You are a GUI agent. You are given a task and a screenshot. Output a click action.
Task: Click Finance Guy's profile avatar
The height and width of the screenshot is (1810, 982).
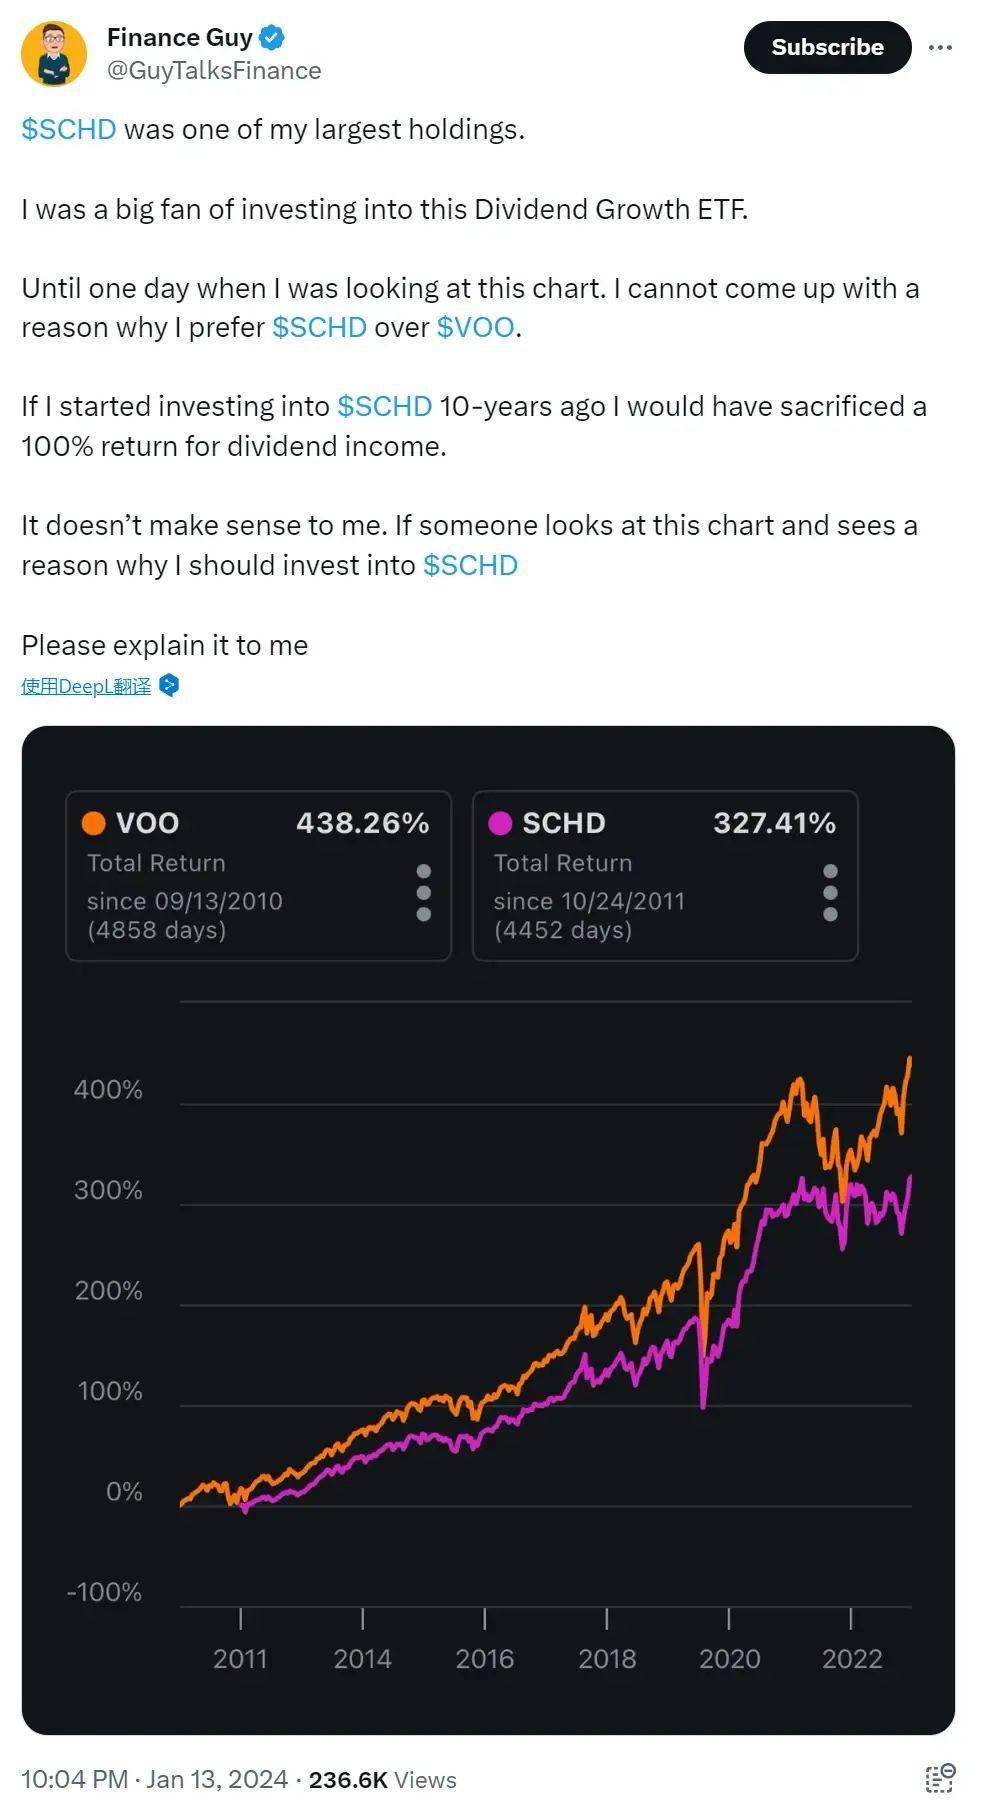click(x=54, y=54)
